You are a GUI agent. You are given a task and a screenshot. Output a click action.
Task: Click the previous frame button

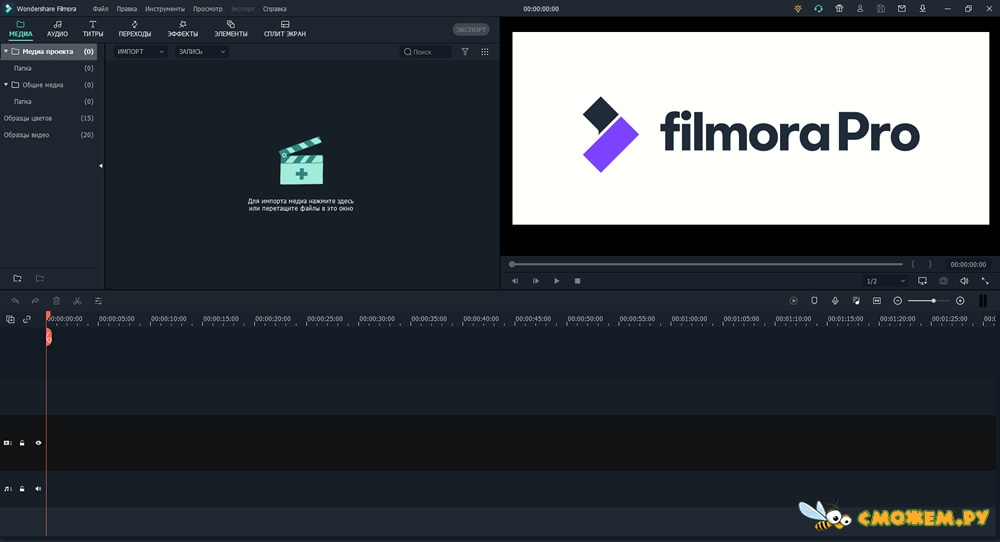(515, 281)
